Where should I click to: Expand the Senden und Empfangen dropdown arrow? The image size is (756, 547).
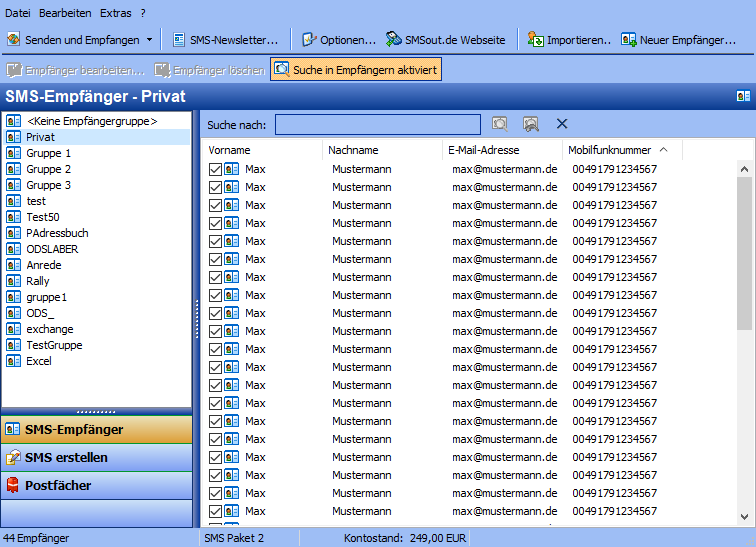[x=149, y=40]
